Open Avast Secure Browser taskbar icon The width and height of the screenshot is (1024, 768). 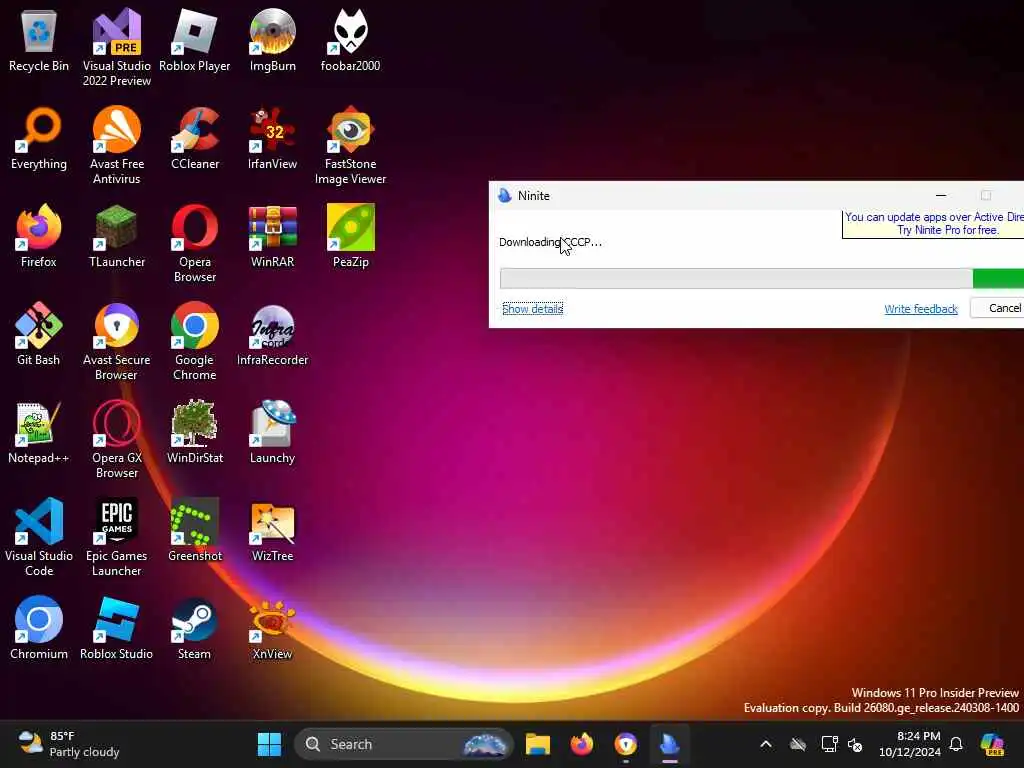(626, 744)
